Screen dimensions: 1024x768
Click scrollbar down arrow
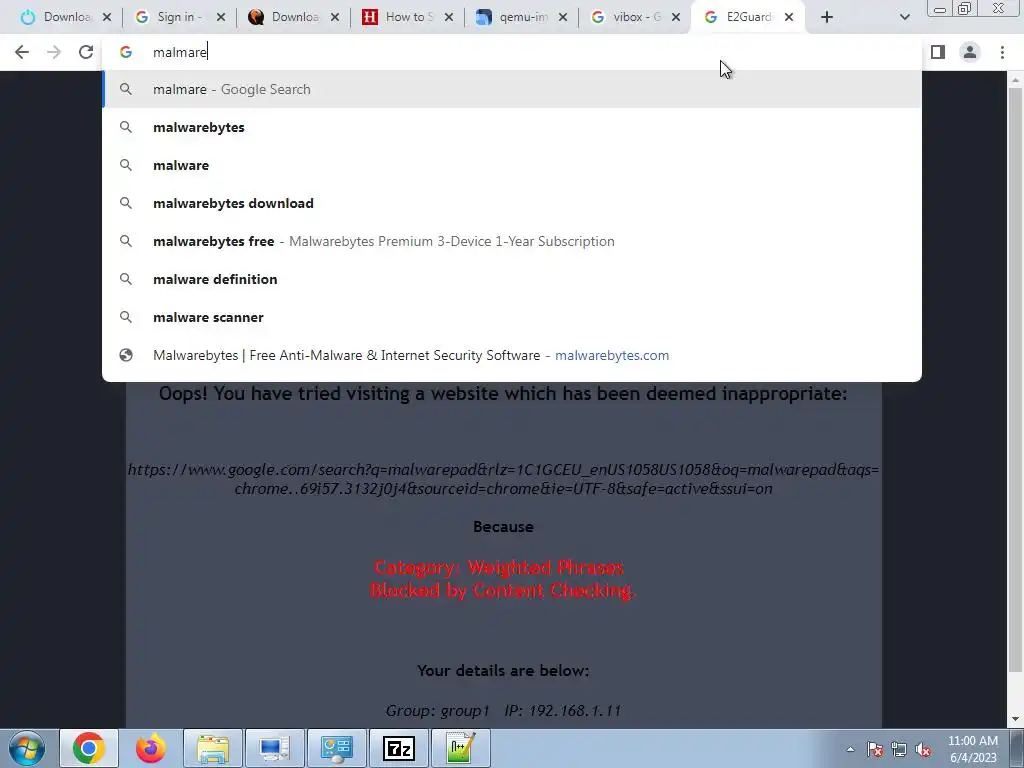(1015, 720)
